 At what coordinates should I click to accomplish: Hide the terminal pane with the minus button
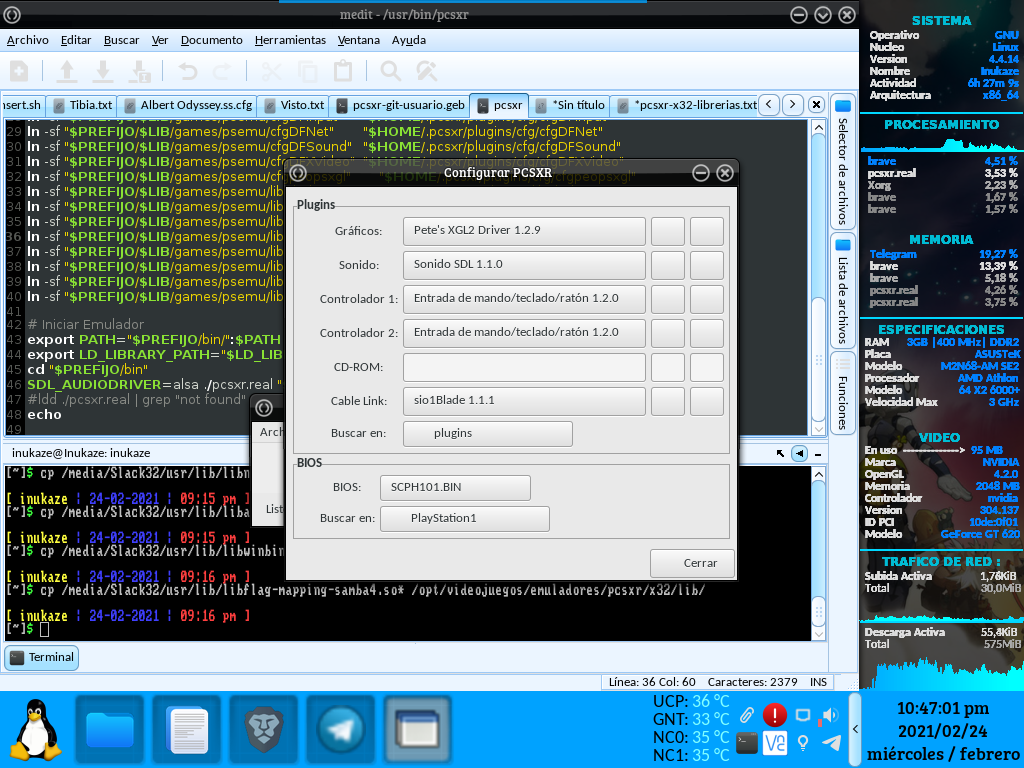pyautogui.click(x=818, y=453)
